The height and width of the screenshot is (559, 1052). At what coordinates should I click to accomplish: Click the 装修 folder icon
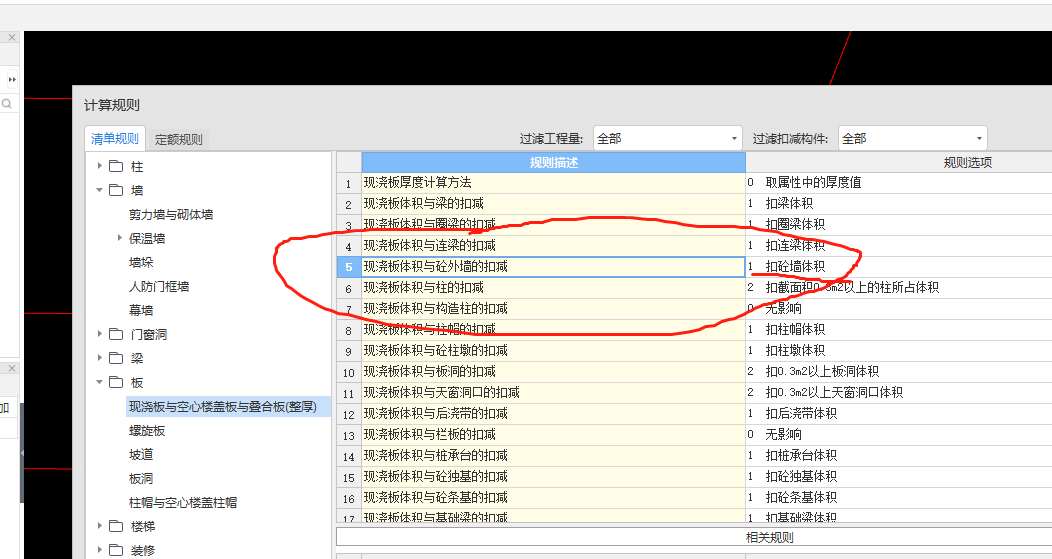pyautogui.click(x=116, y=550)
